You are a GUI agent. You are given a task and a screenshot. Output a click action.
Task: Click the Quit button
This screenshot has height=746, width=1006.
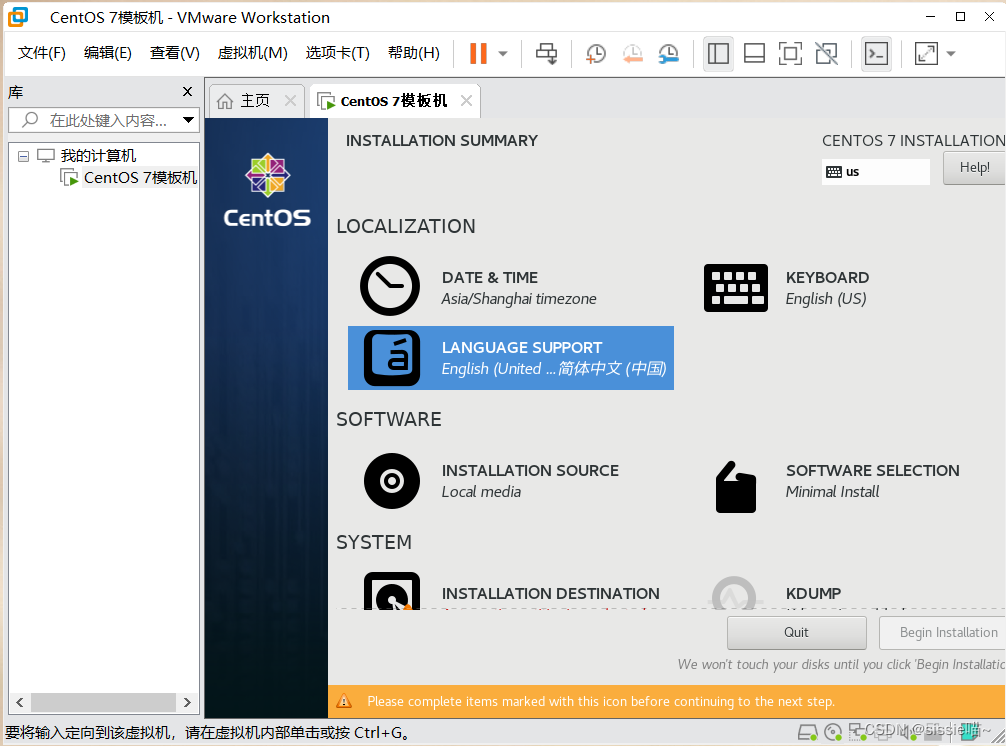(796, 632)
